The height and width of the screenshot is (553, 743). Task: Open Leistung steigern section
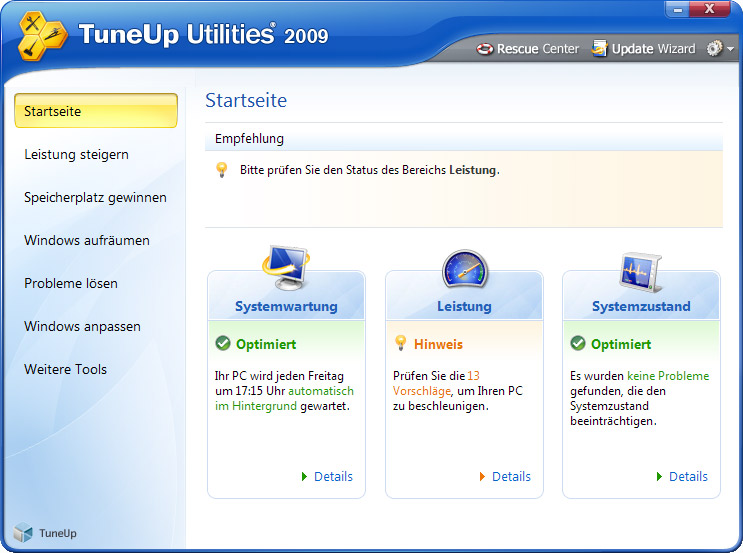click(x=76, y=154)
